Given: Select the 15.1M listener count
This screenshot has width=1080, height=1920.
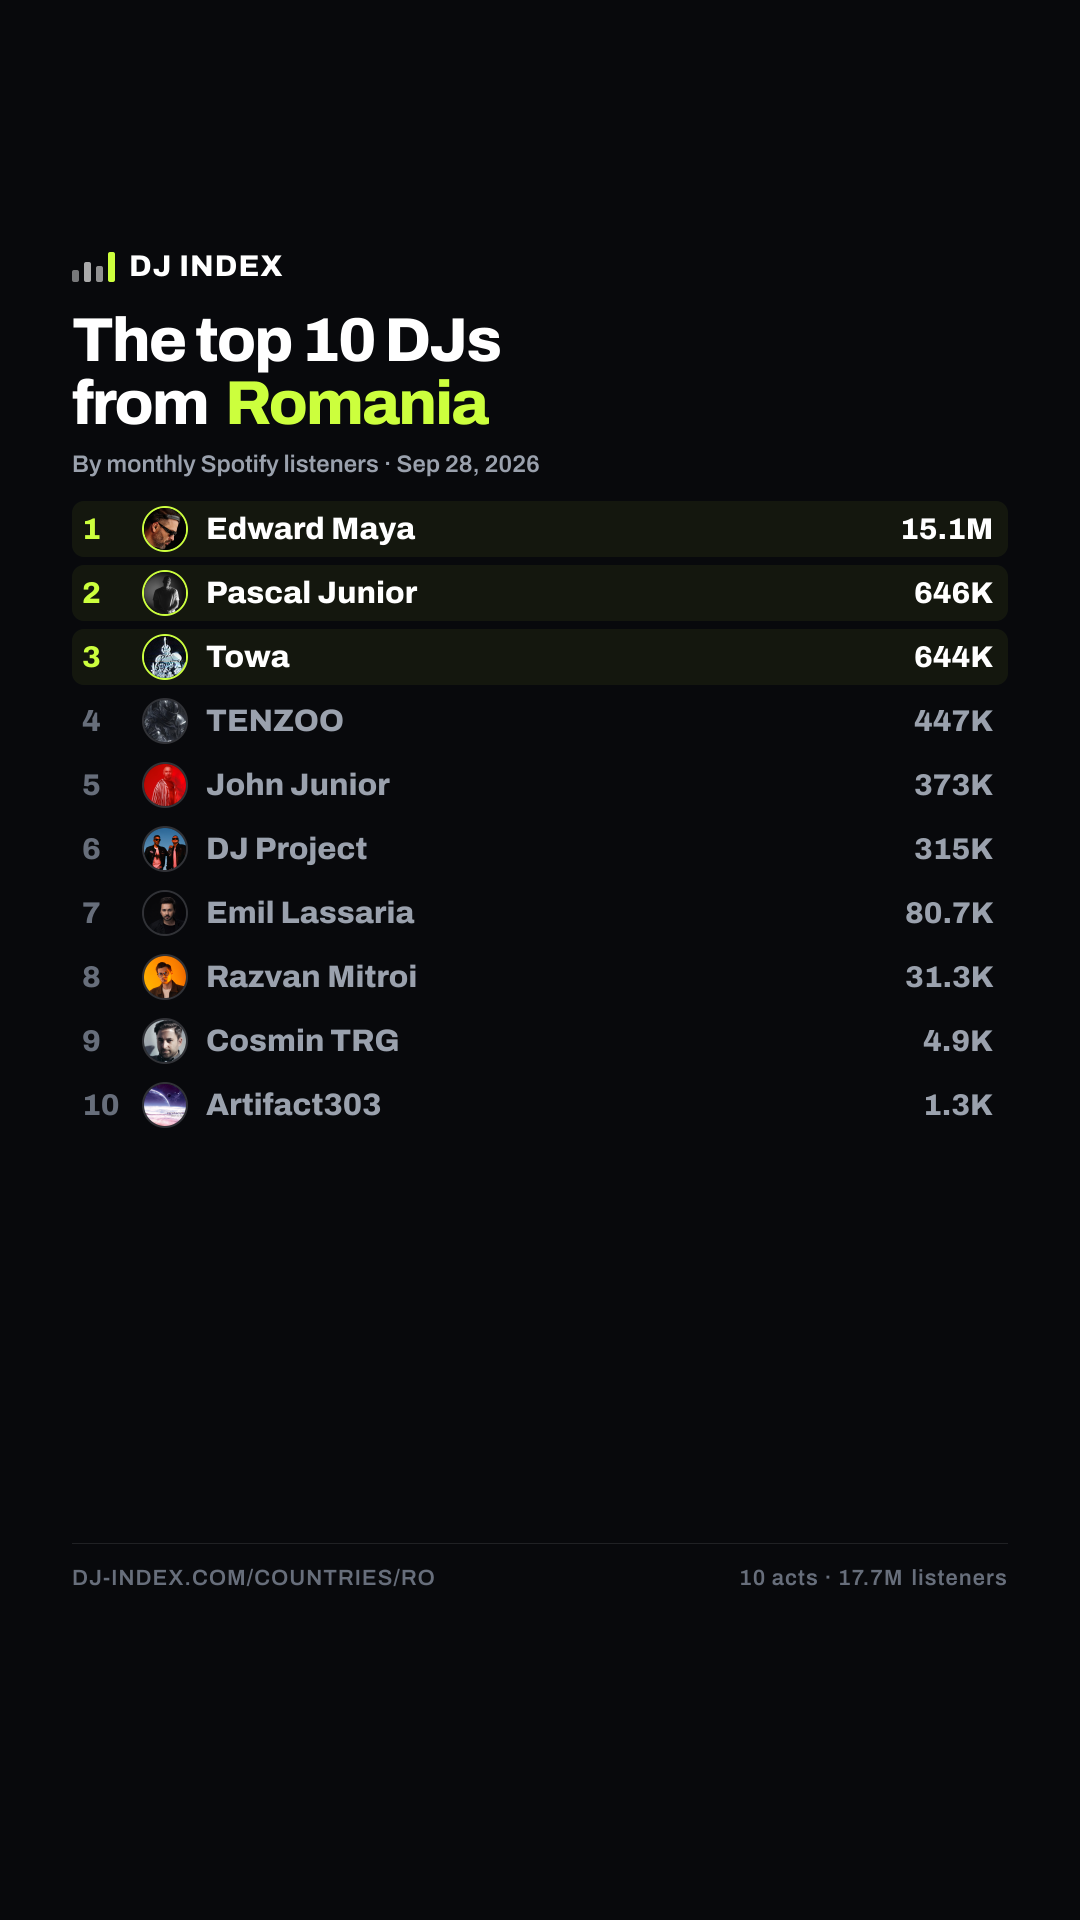Looking at the screenshot, I should [x=946, y=529].
